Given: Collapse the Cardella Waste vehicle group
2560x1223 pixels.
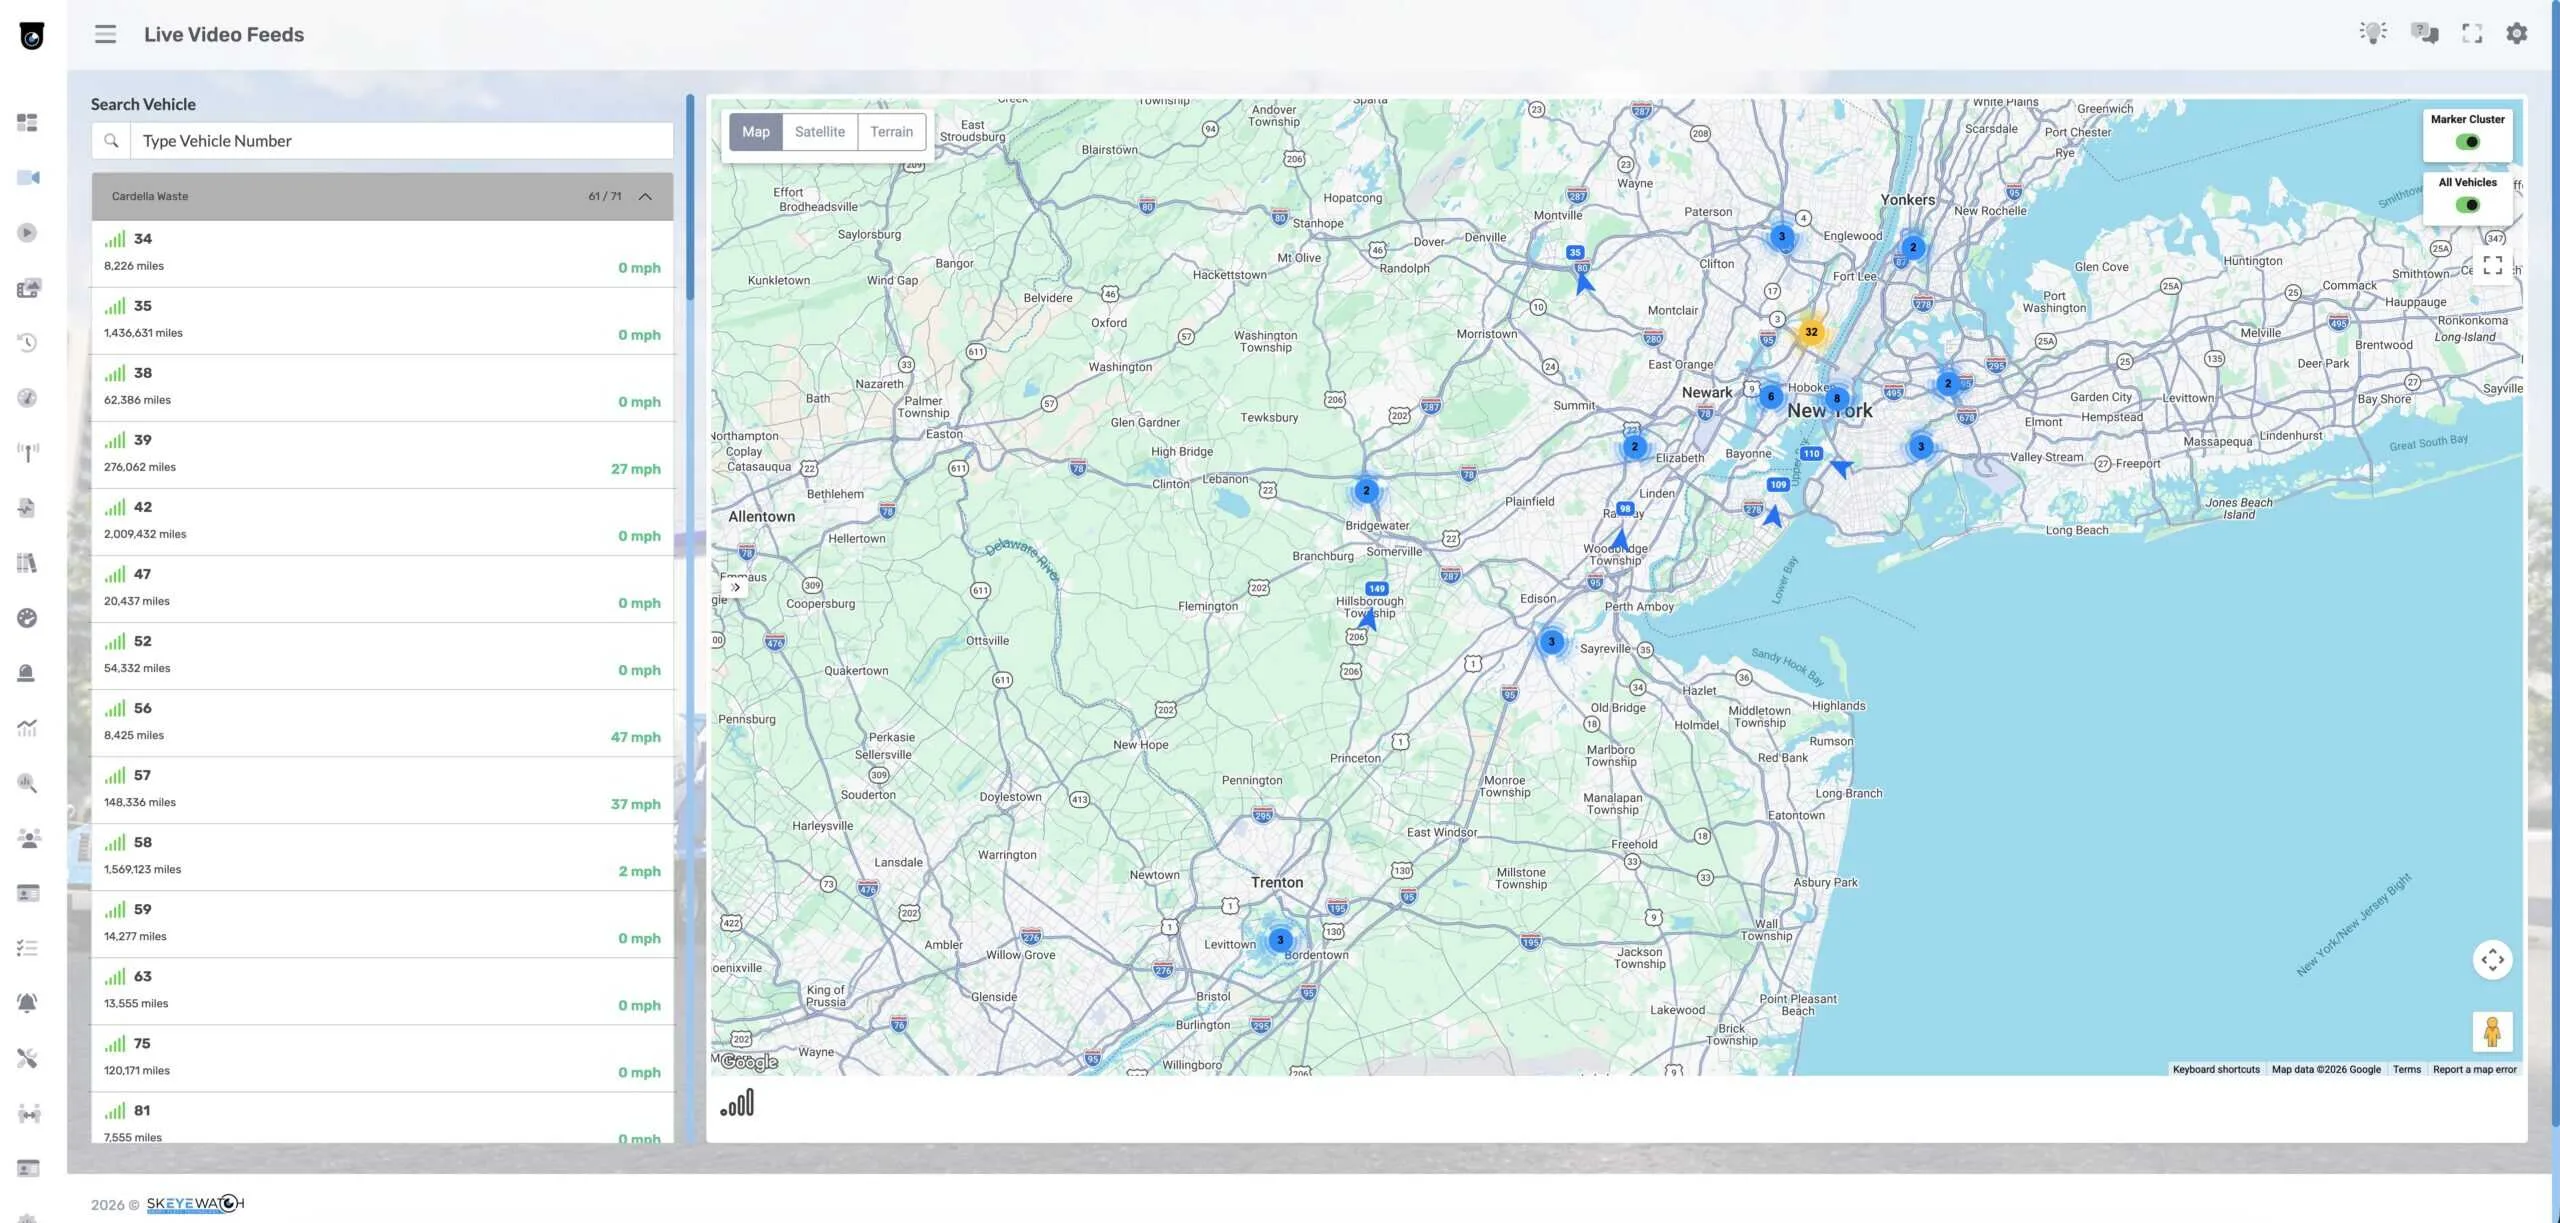Looking at the screenshot, I should (645, 196).
